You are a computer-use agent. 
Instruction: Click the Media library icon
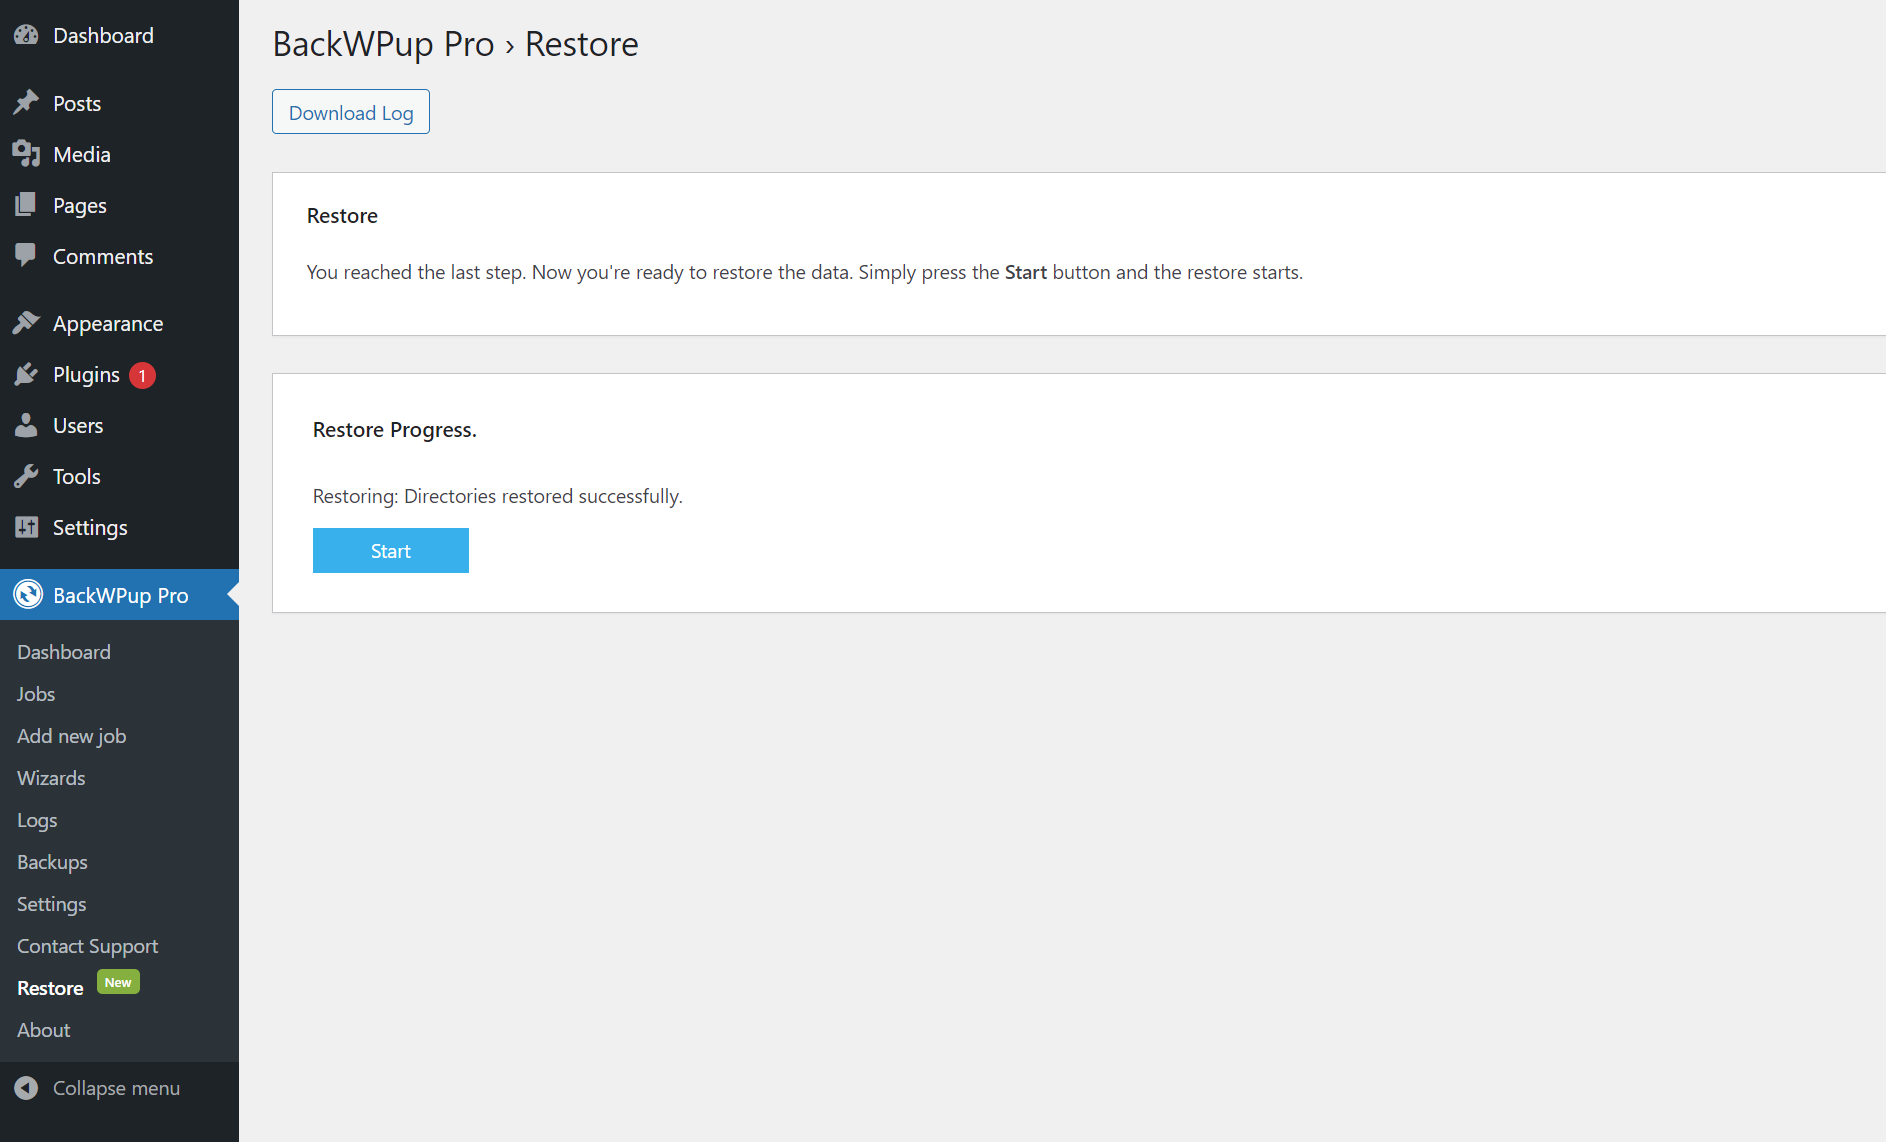click(x=26, y=154)
